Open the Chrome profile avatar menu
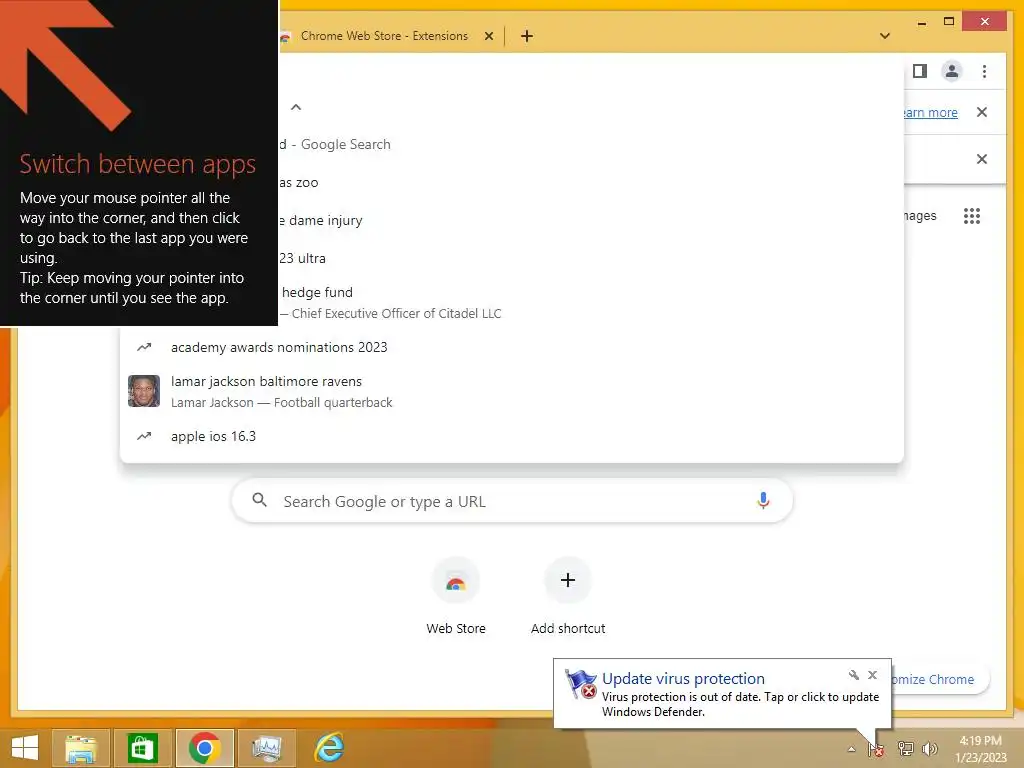The image size is (1024, 768). pyautogui.click(x=952, y=71)
